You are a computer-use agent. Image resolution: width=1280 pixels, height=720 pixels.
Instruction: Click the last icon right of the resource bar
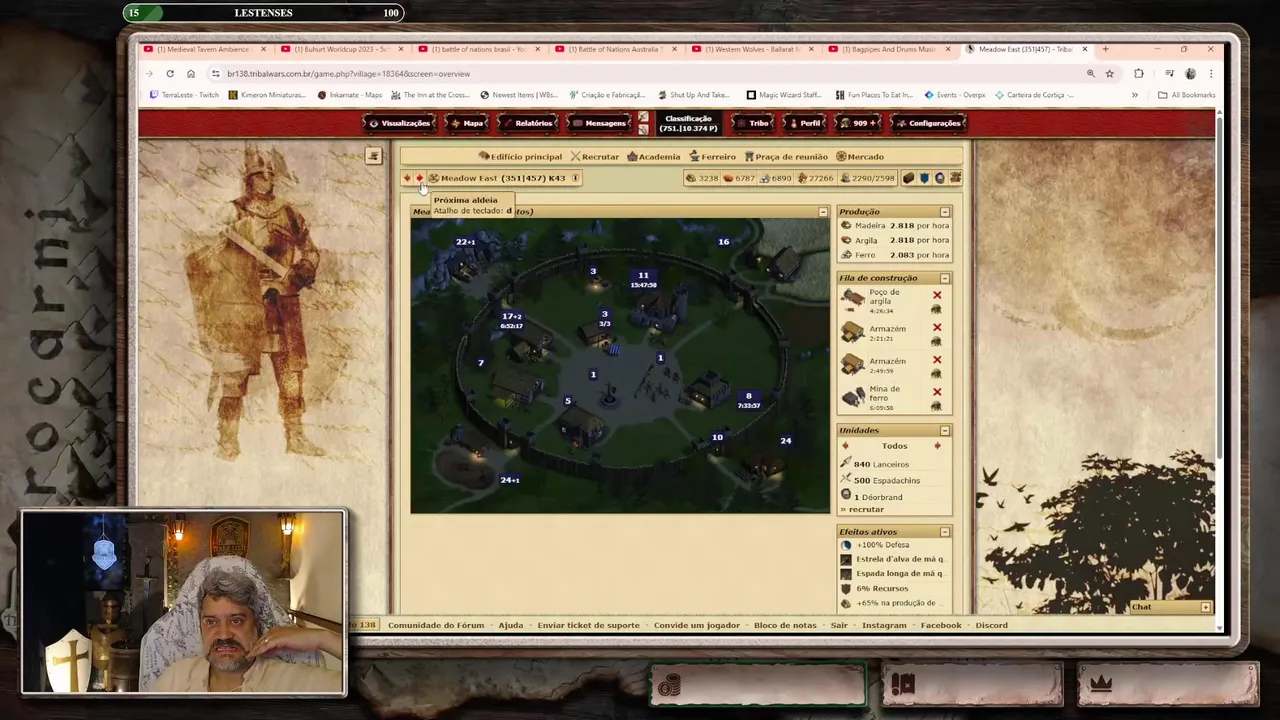[955, 178]
